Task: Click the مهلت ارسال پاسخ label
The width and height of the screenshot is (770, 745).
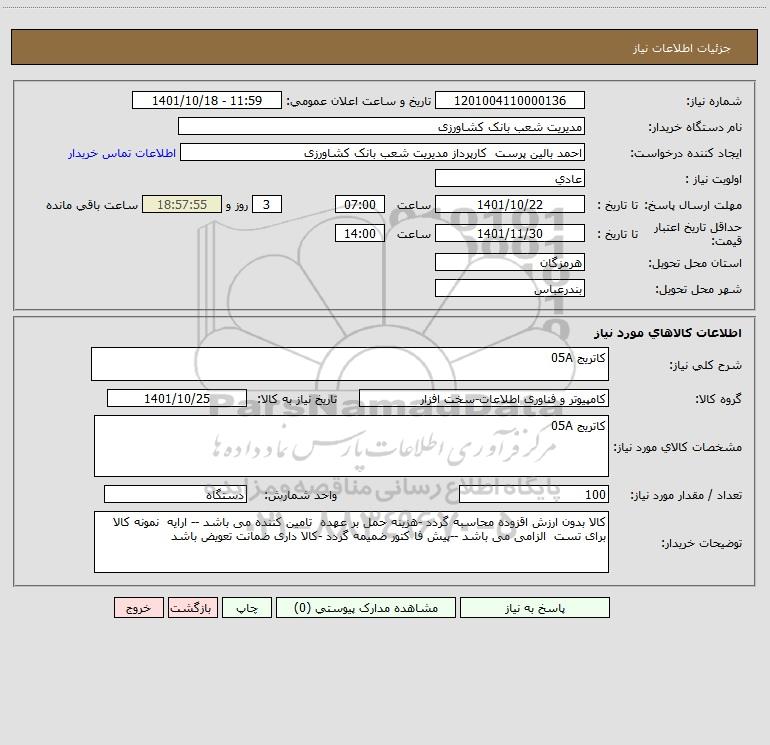Action: click(x=693, y=205)
